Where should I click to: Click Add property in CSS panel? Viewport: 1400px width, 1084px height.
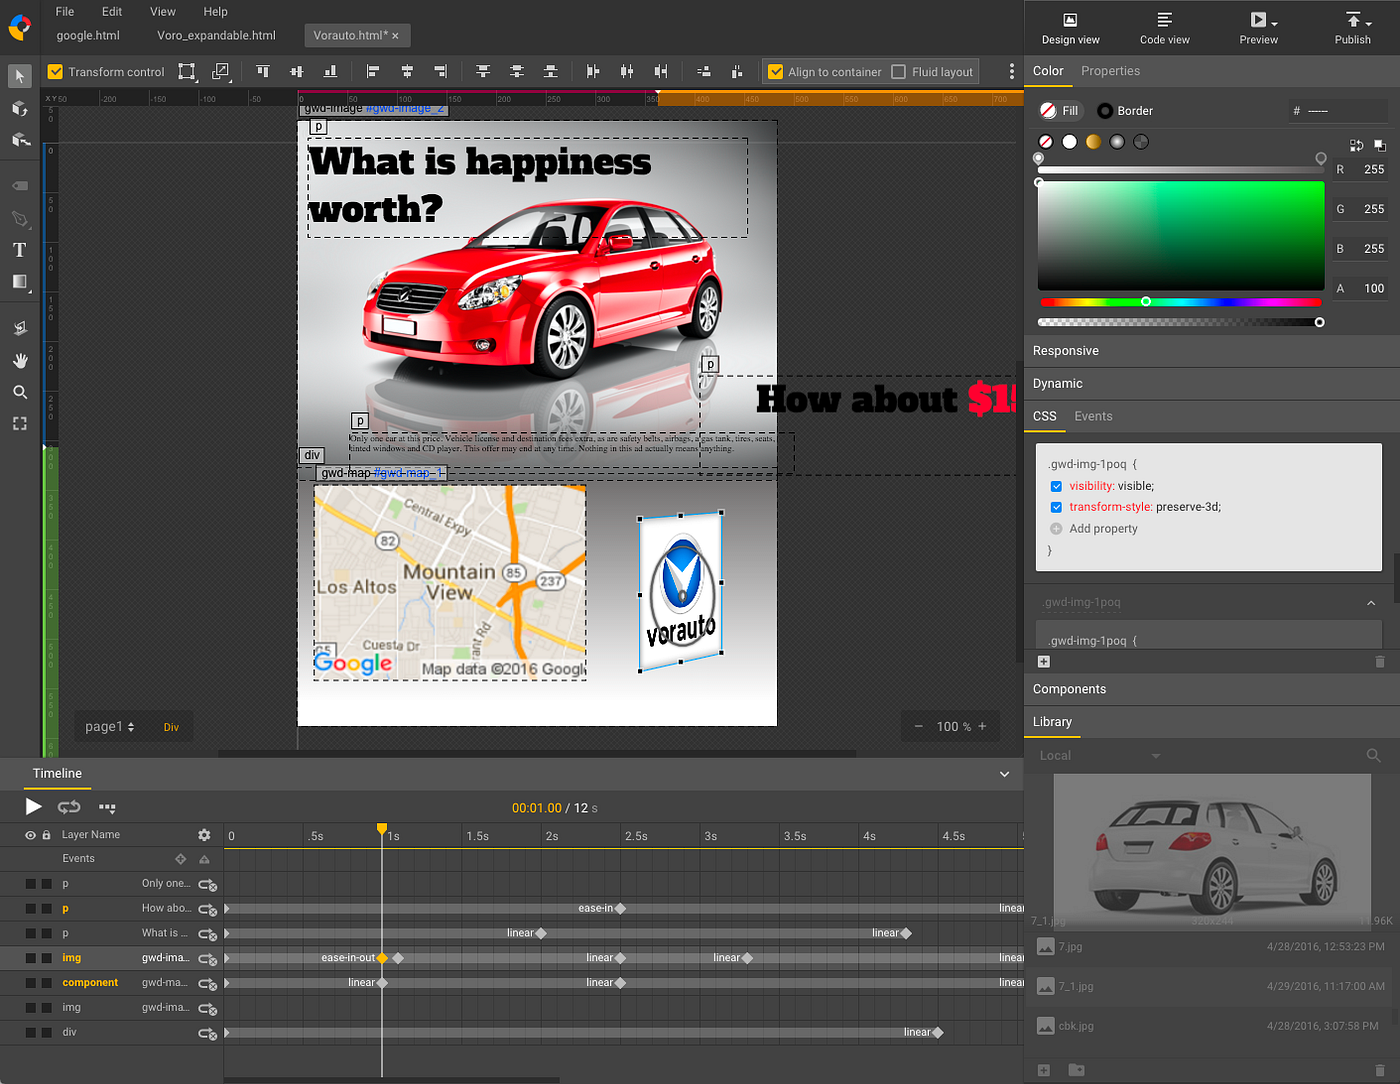pos(1102,529)
